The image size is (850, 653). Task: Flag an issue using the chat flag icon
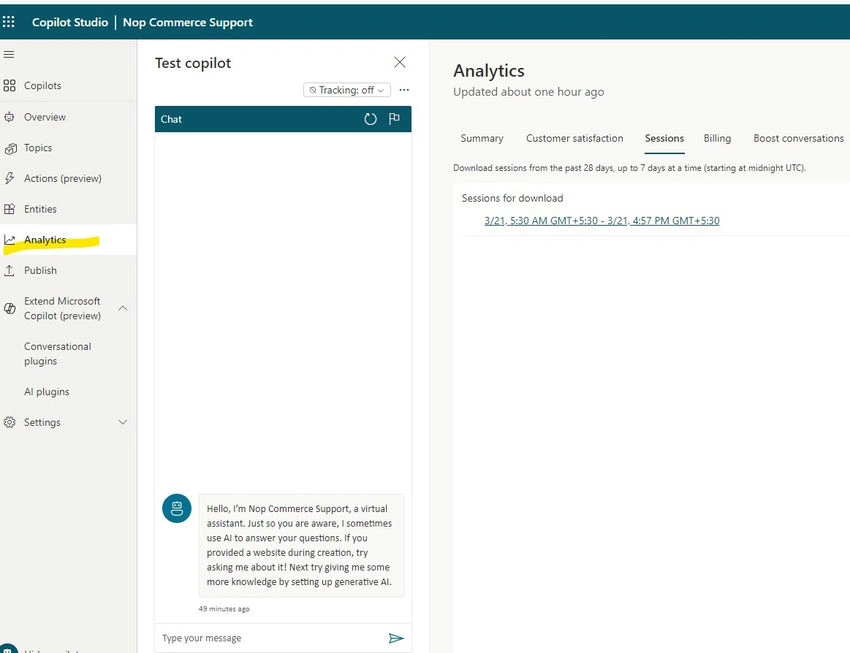pos(394,119)
